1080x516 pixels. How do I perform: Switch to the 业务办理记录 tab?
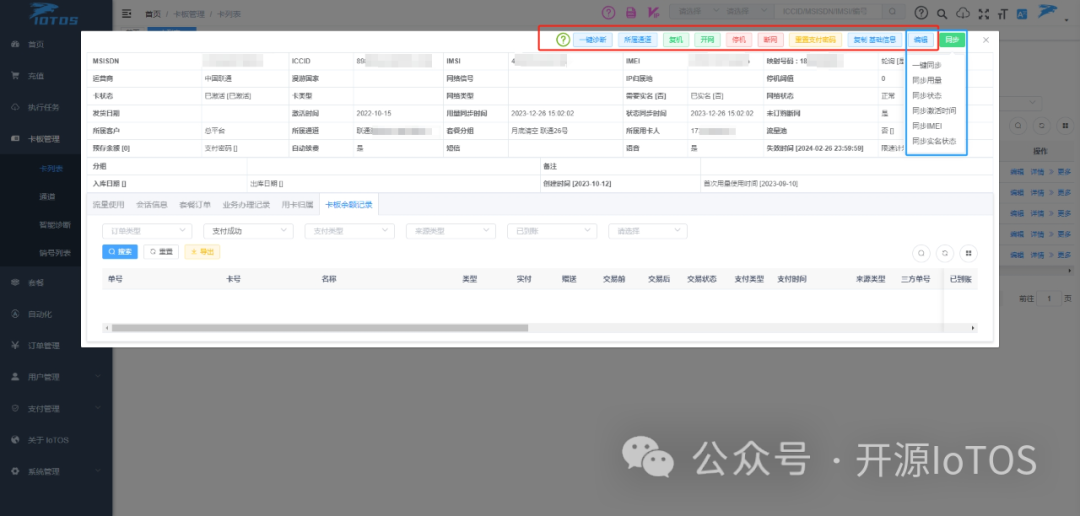click(x=246, y=204)
